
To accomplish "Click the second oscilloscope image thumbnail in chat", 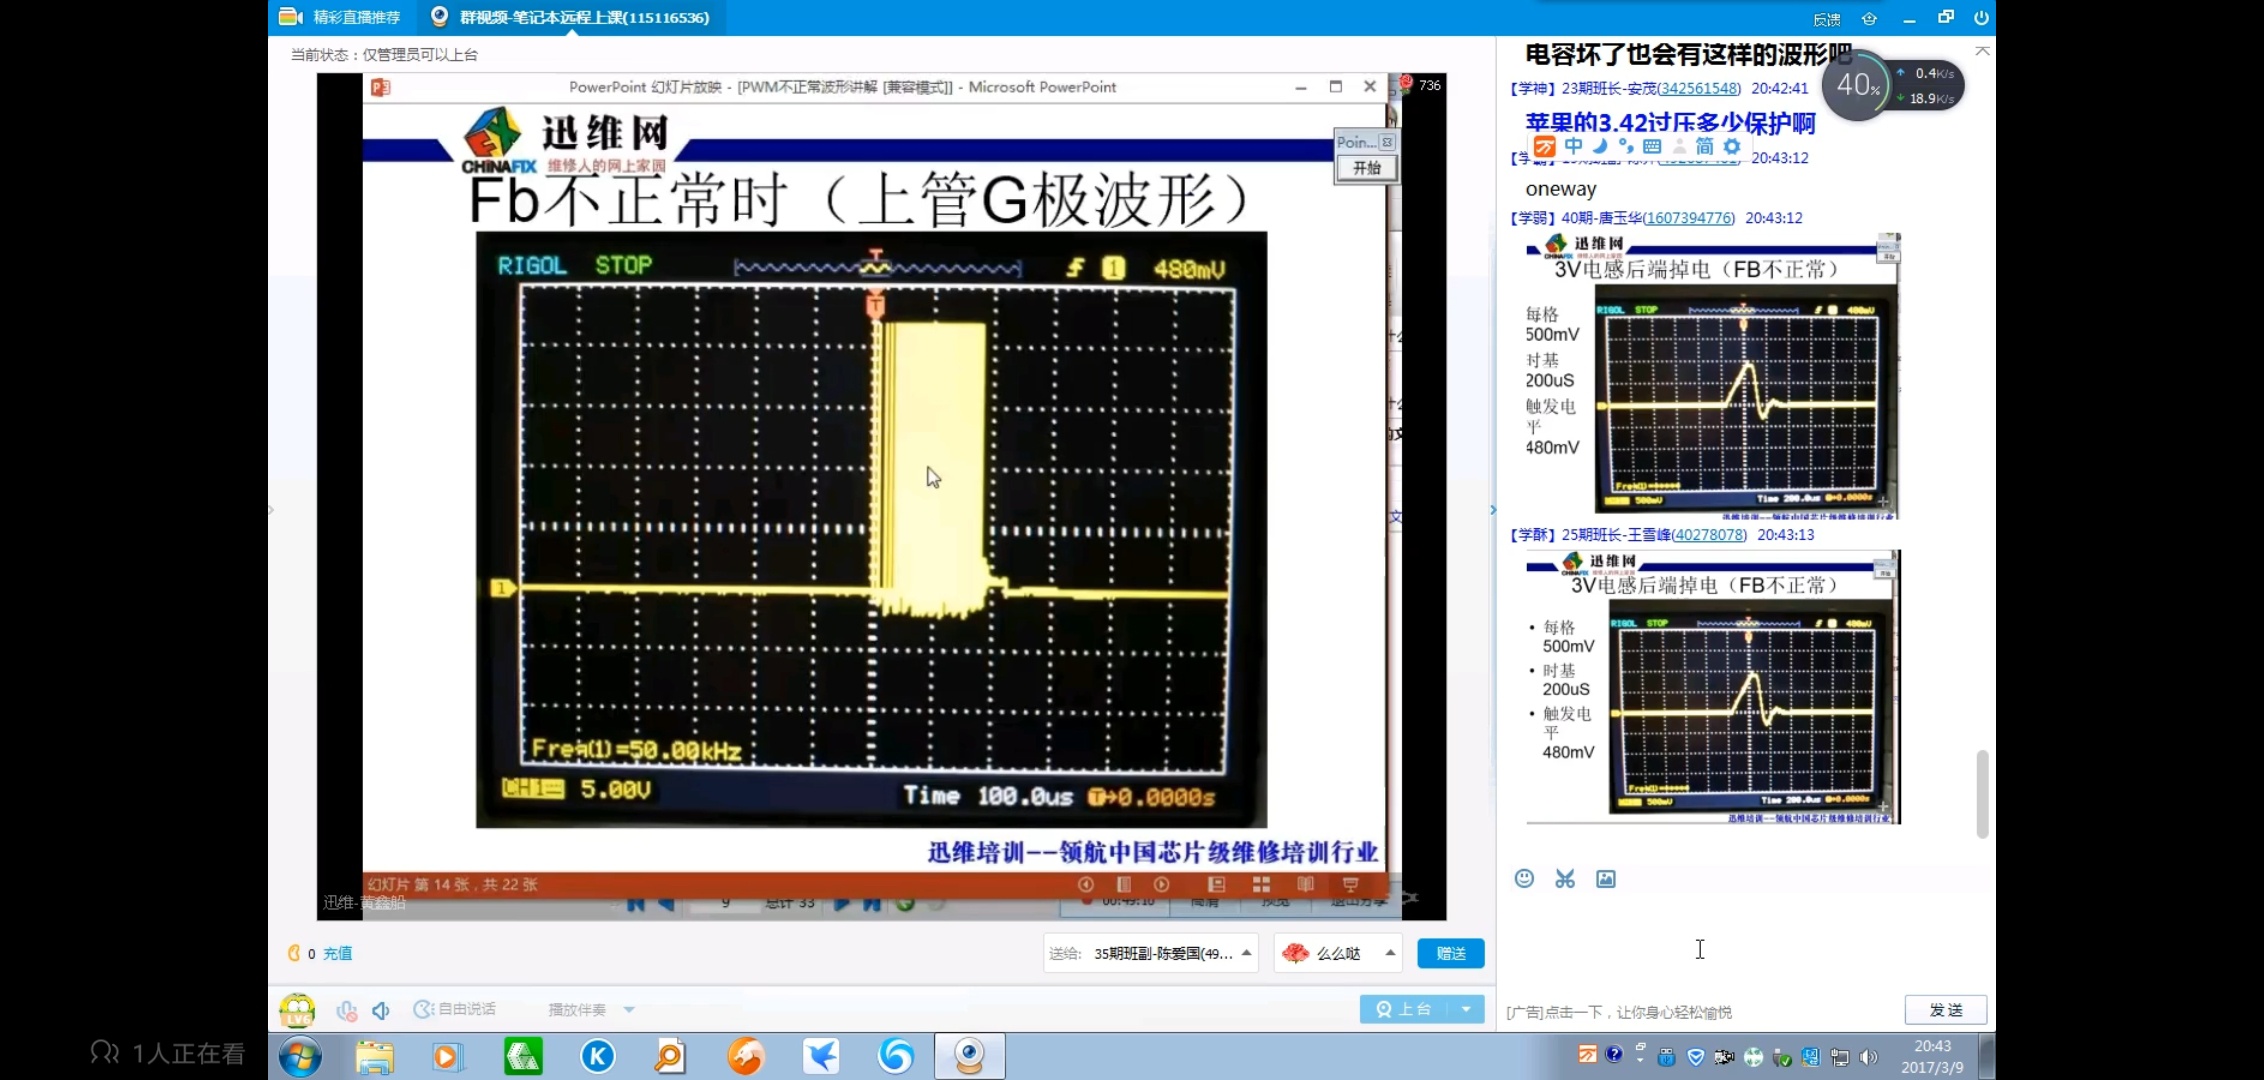I will [x=1712, y=688].
